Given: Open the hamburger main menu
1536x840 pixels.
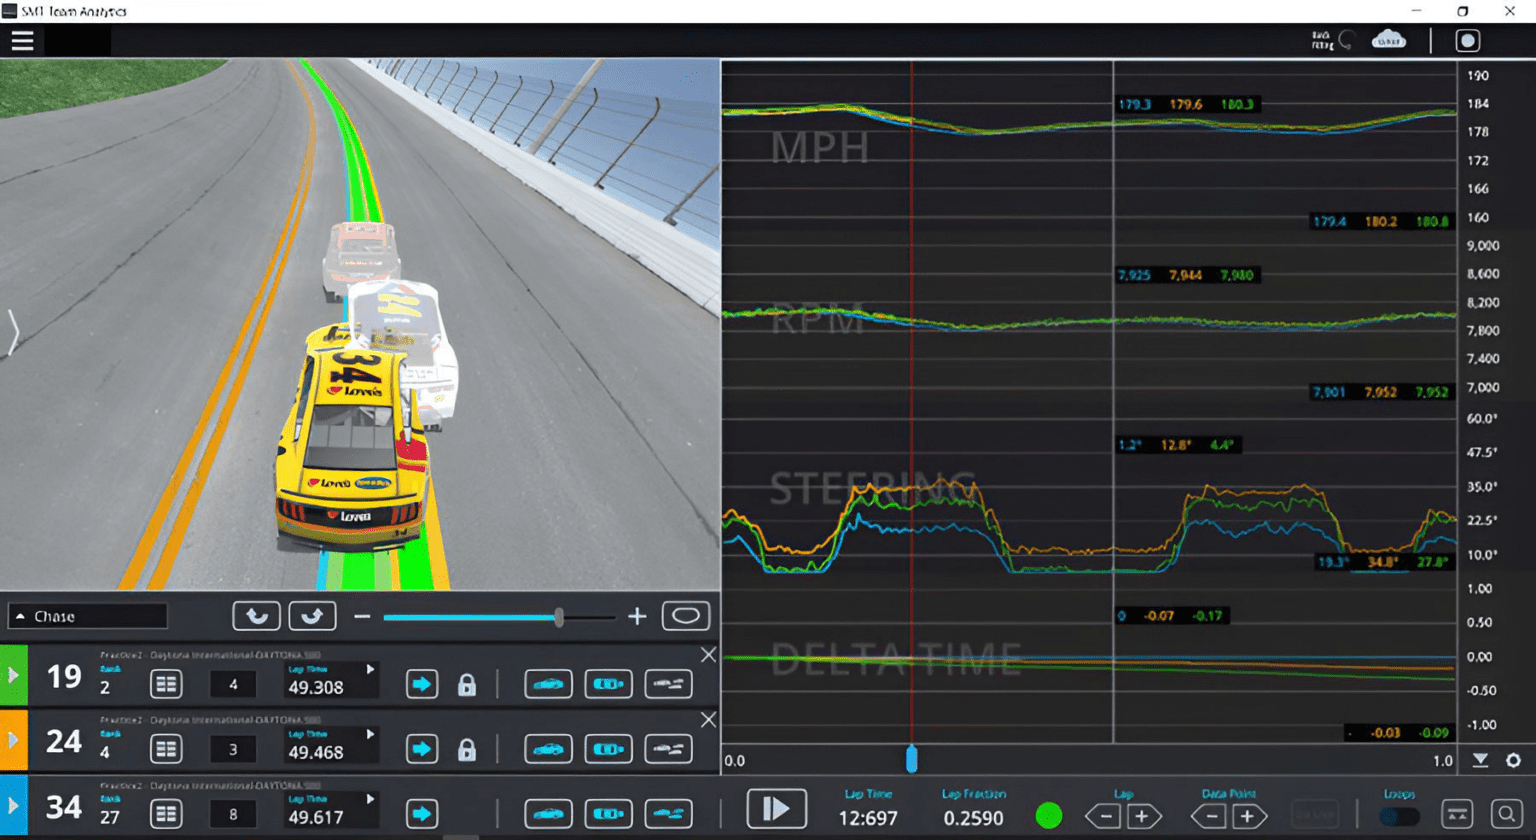Looking at the screenshot, I should point(22,41).
